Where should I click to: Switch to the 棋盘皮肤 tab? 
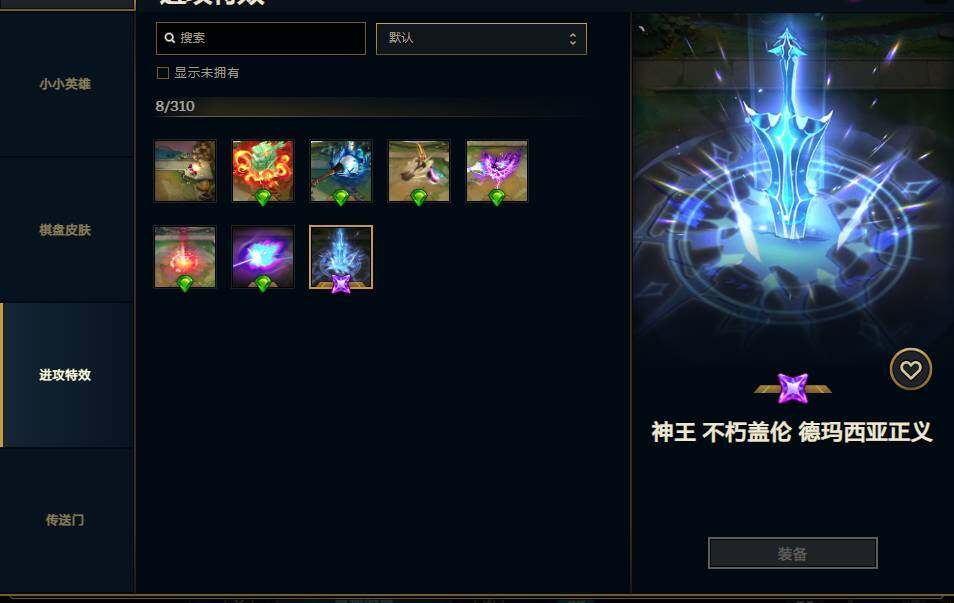point(67,229)
